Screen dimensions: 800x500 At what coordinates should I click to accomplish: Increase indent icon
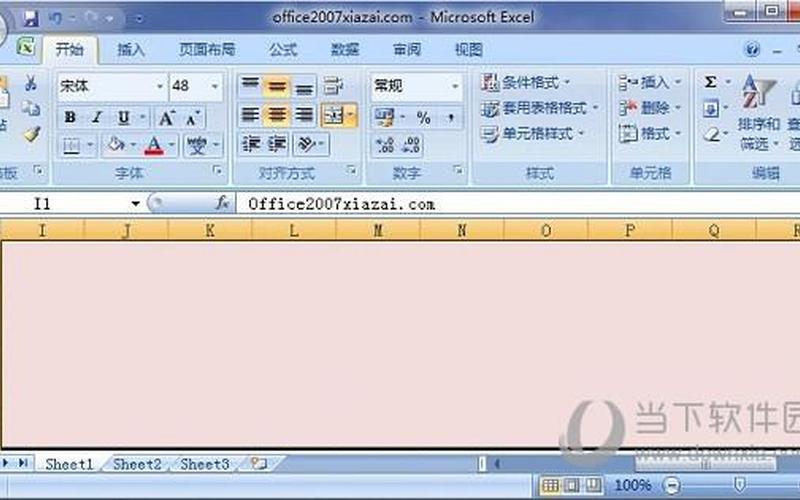[277, 144]
